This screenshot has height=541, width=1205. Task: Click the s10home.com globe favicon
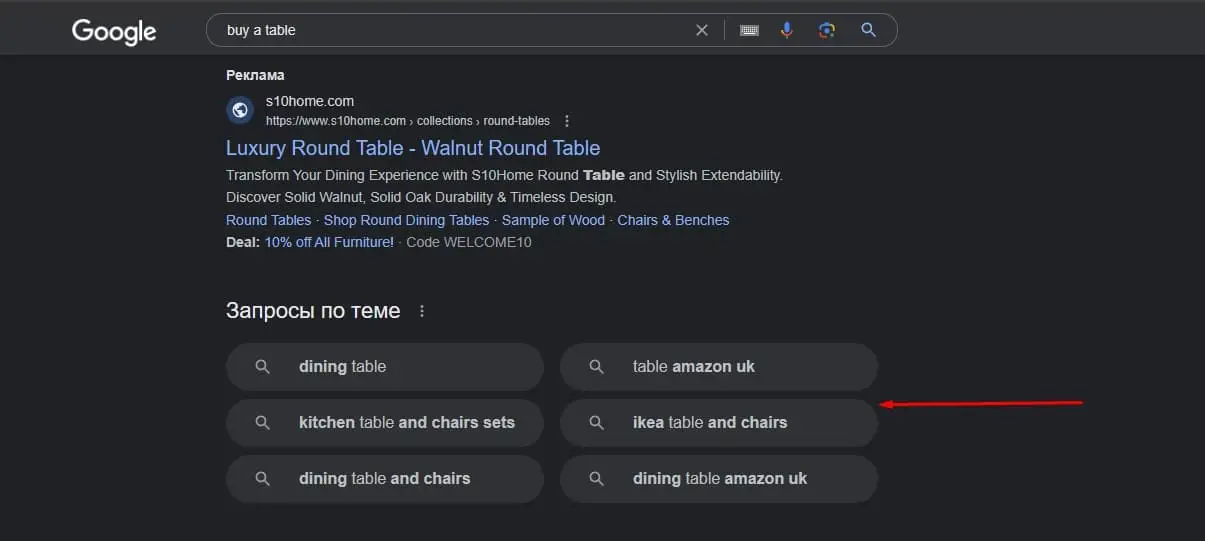[240, 110]
